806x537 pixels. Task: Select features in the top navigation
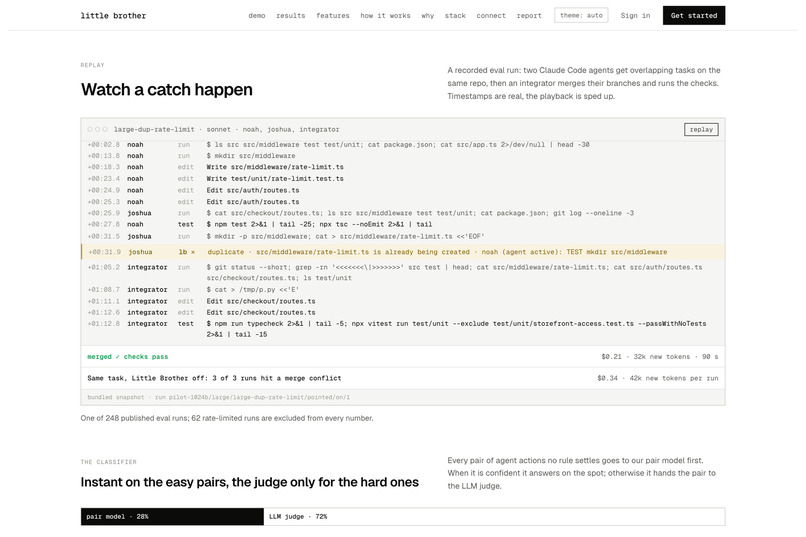coord(333,15)
